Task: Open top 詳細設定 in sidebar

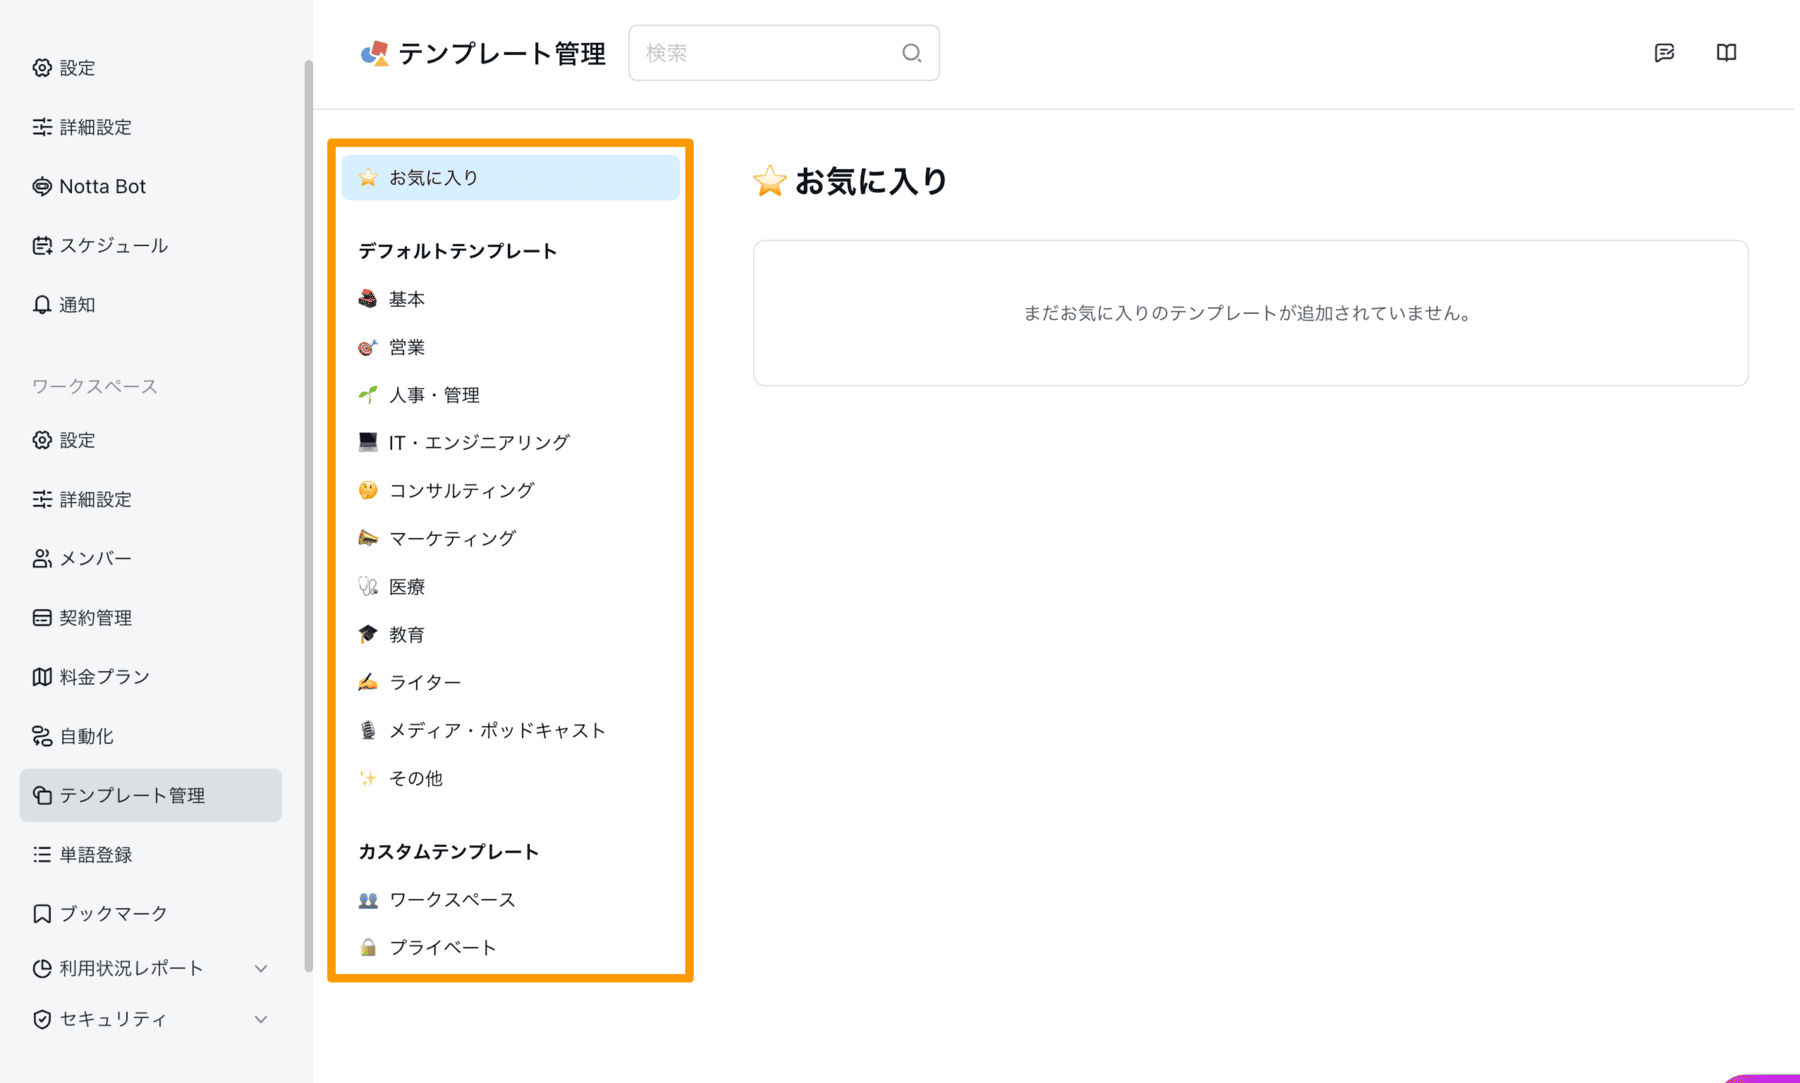Action: pos(150,127)
